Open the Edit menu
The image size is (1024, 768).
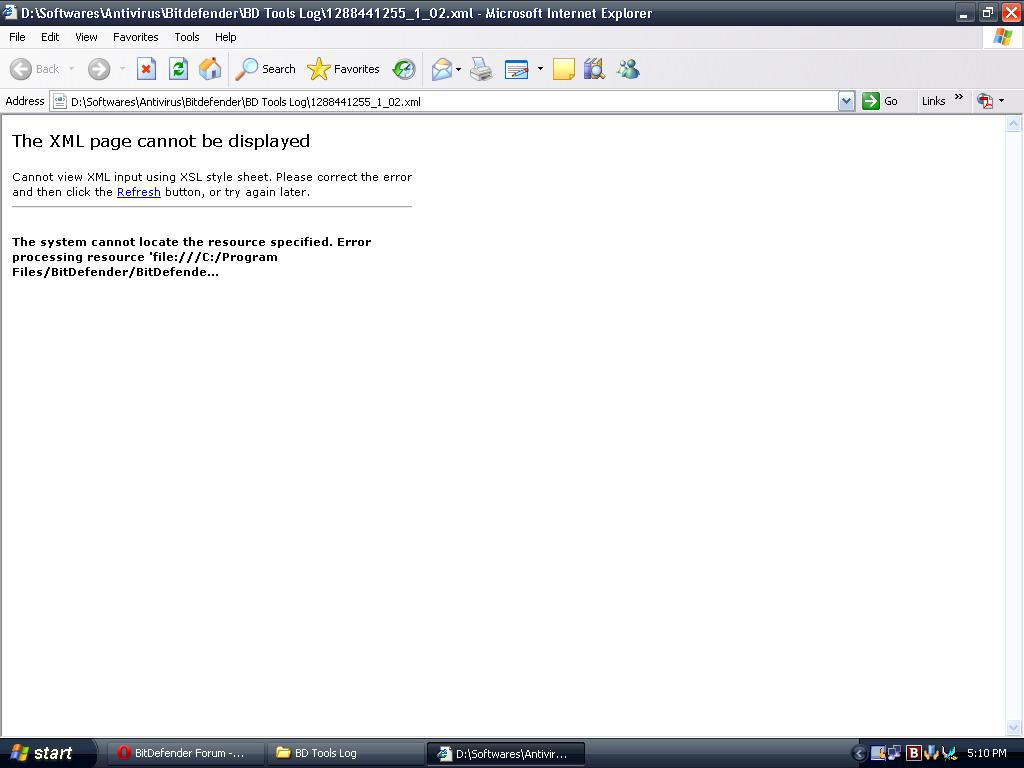pyautogui.click(x=50, y=37)
